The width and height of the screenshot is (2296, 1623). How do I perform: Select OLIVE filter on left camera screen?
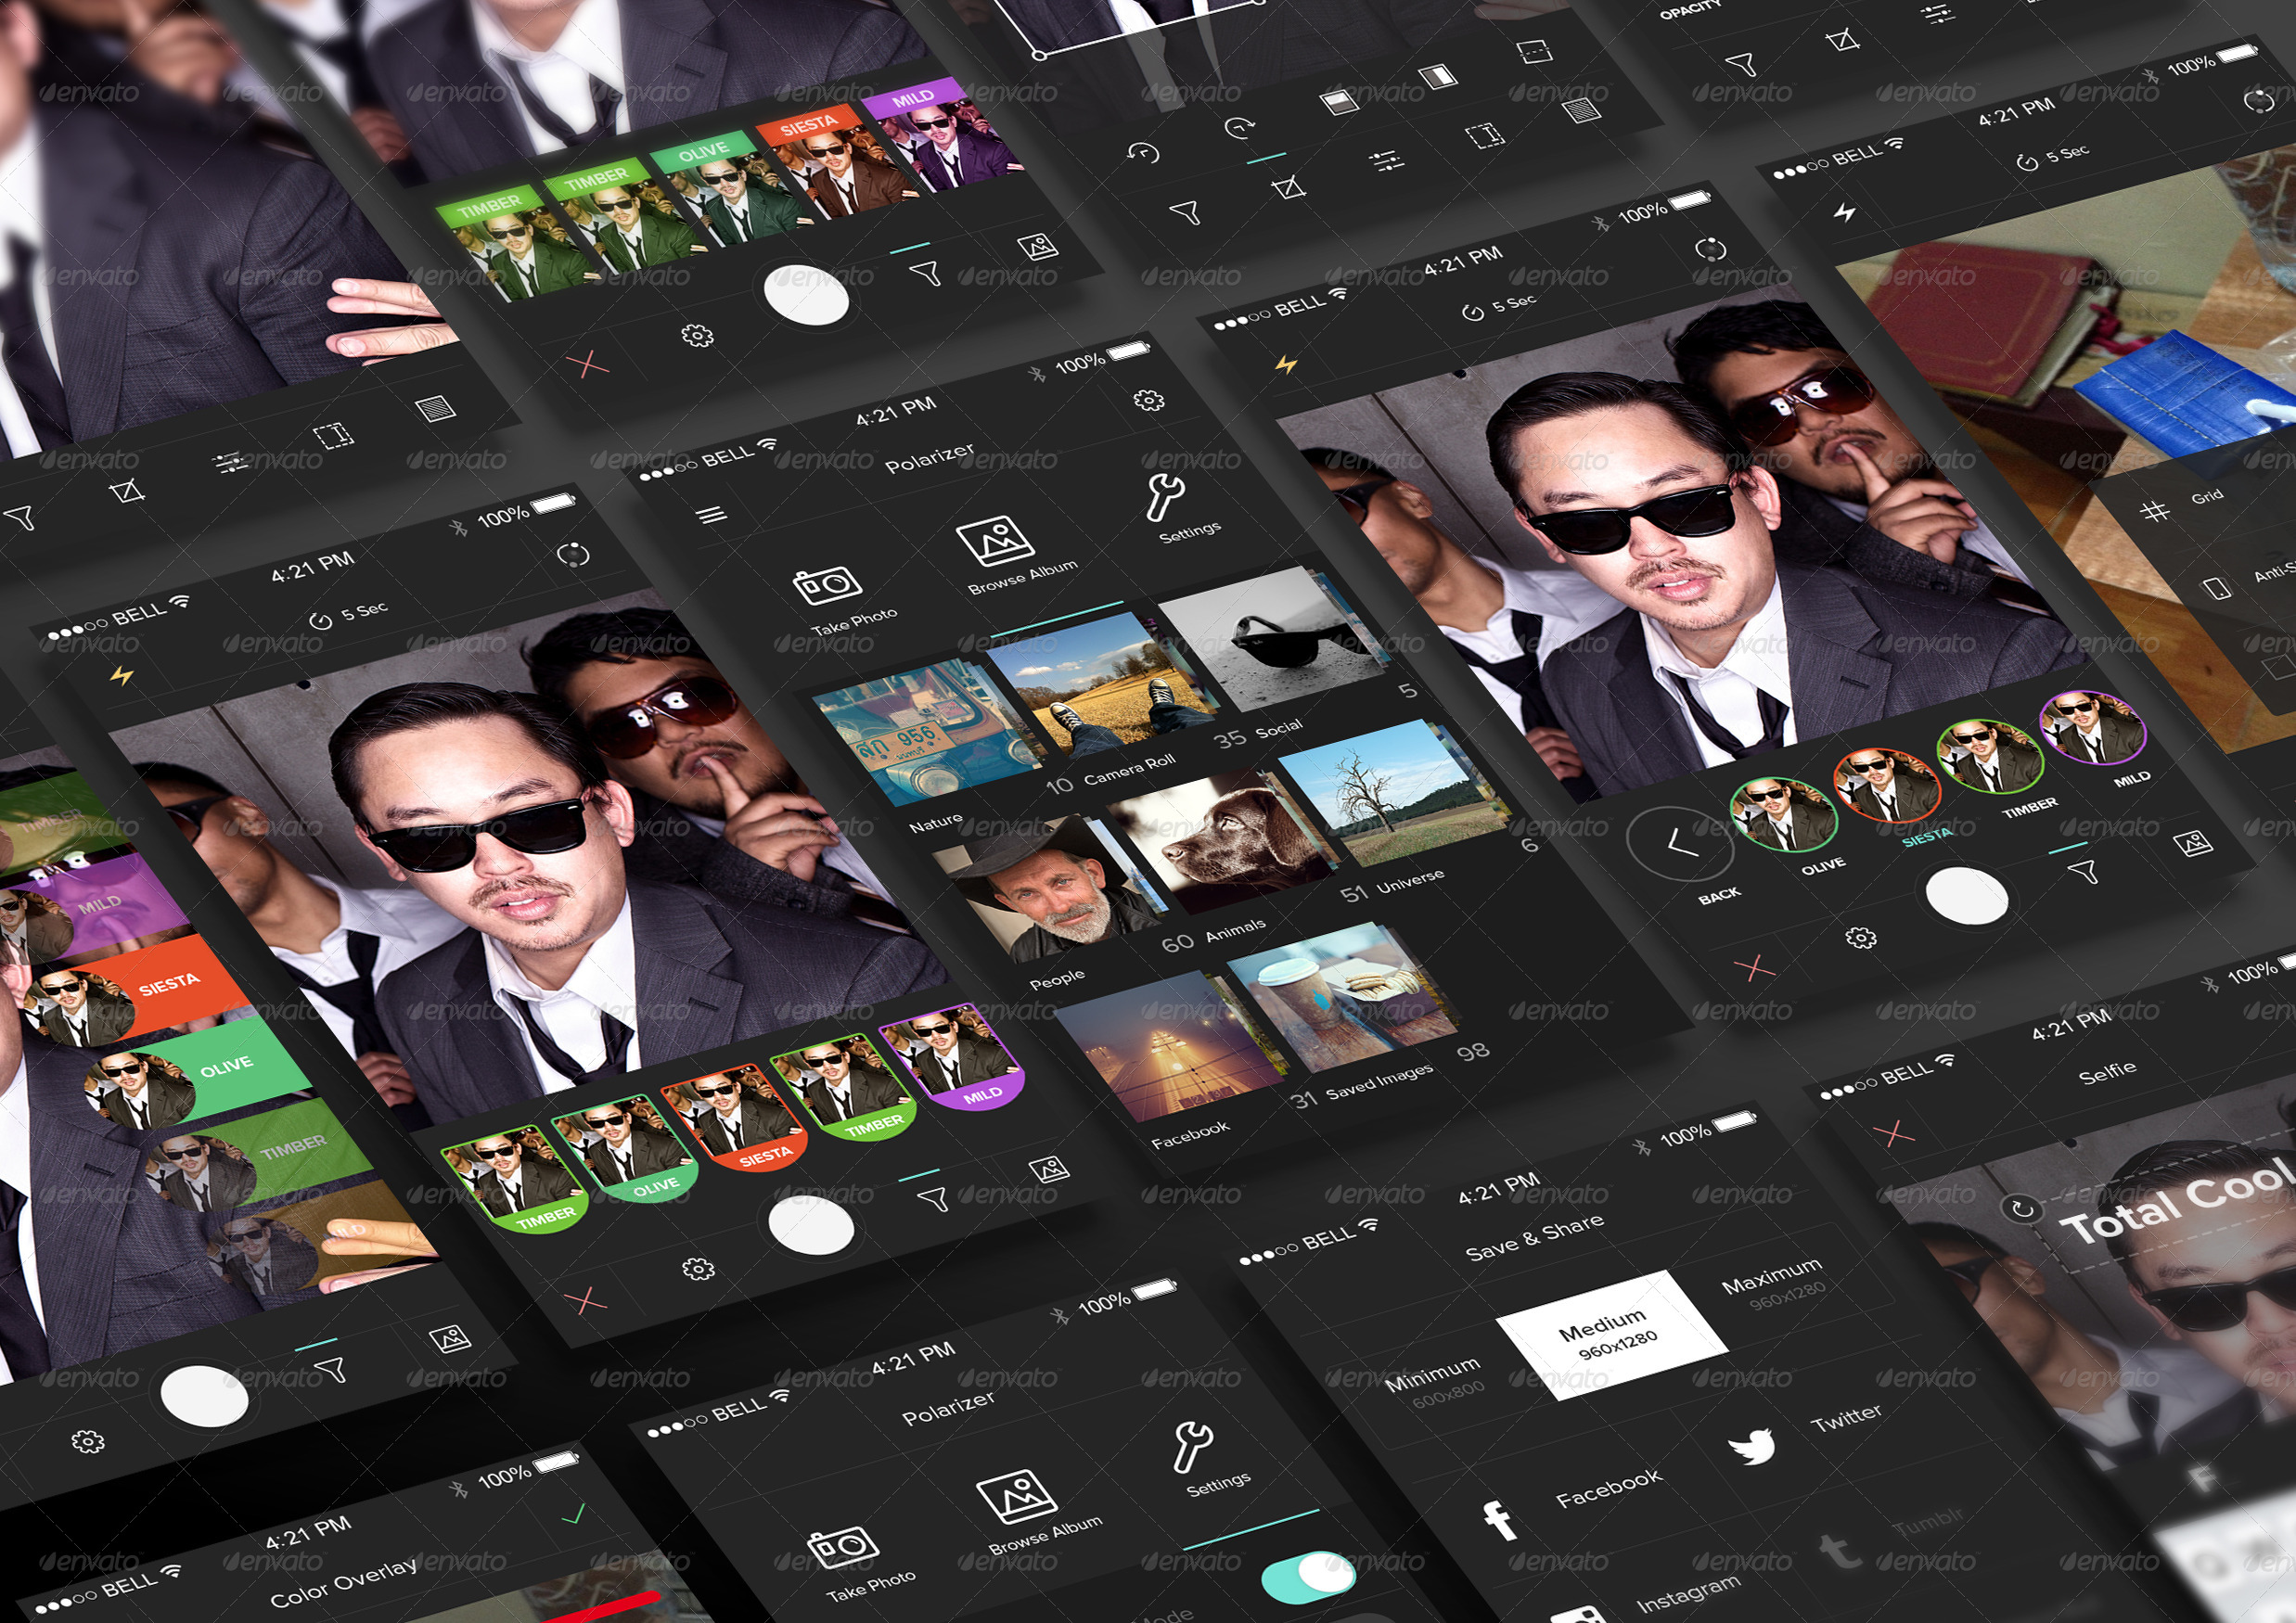coord(625,1150)
